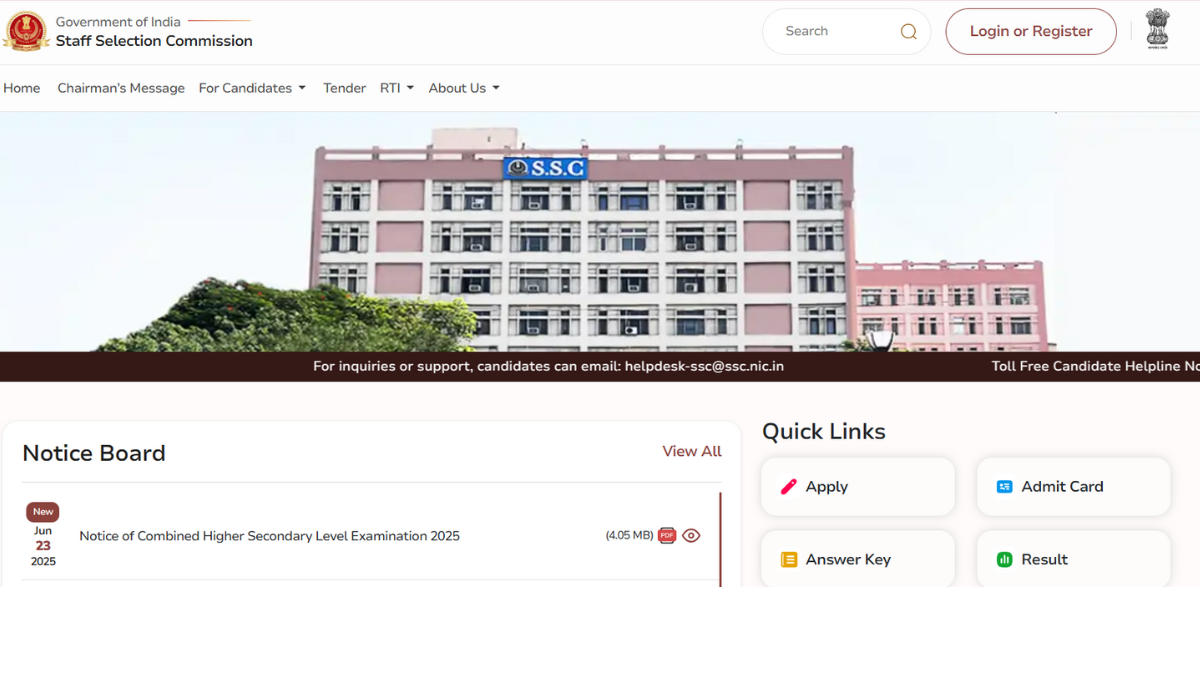
Task: Click the Notice Board heading
Action: coord(94,453)
